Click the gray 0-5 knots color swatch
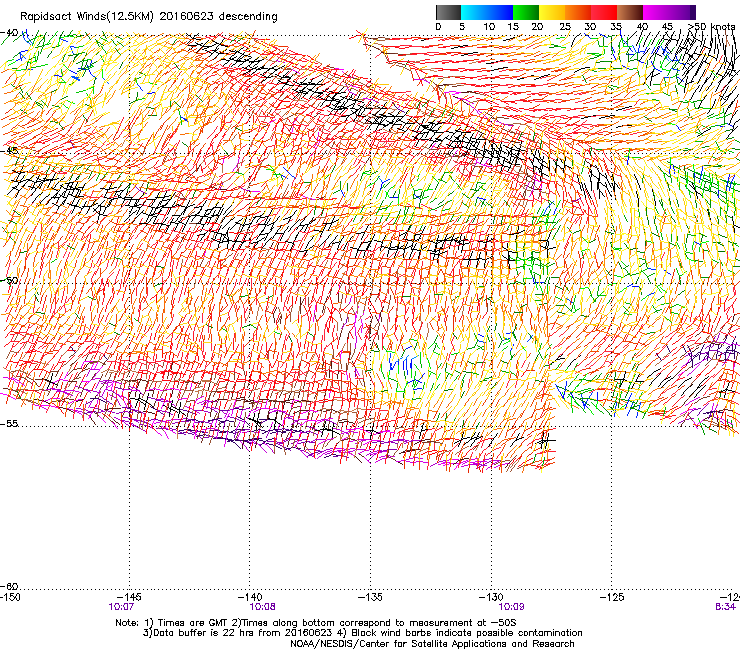The width and height of the screenshot is (740, 650). pos(448,12)
